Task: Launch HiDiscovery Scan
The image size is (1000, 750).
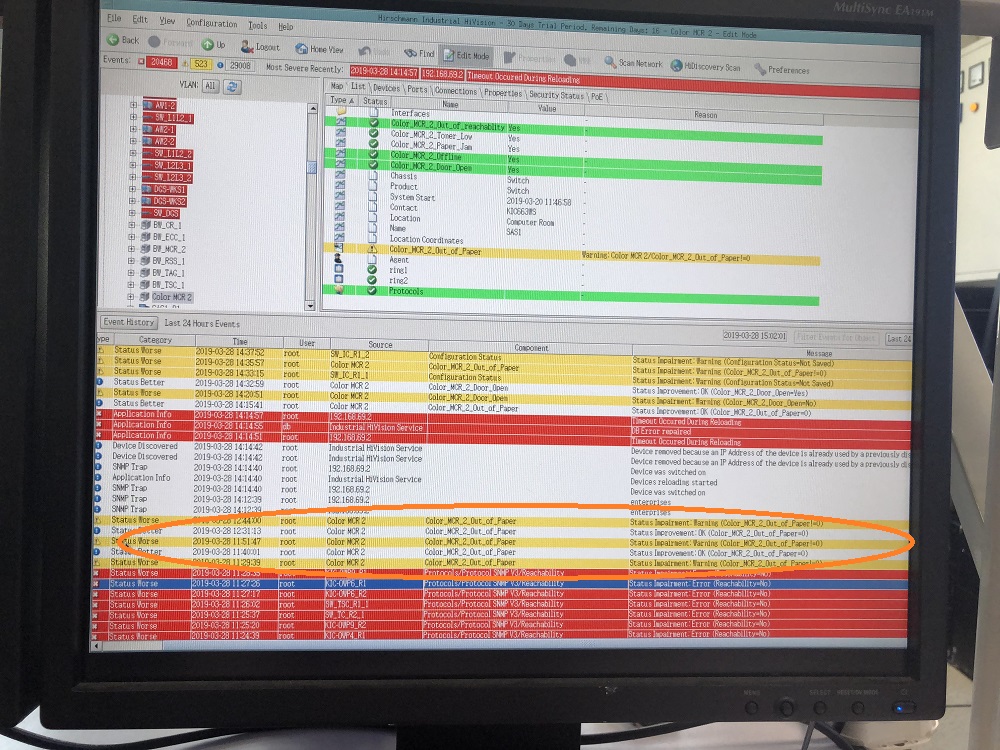Action: click(x=676, y=66)
